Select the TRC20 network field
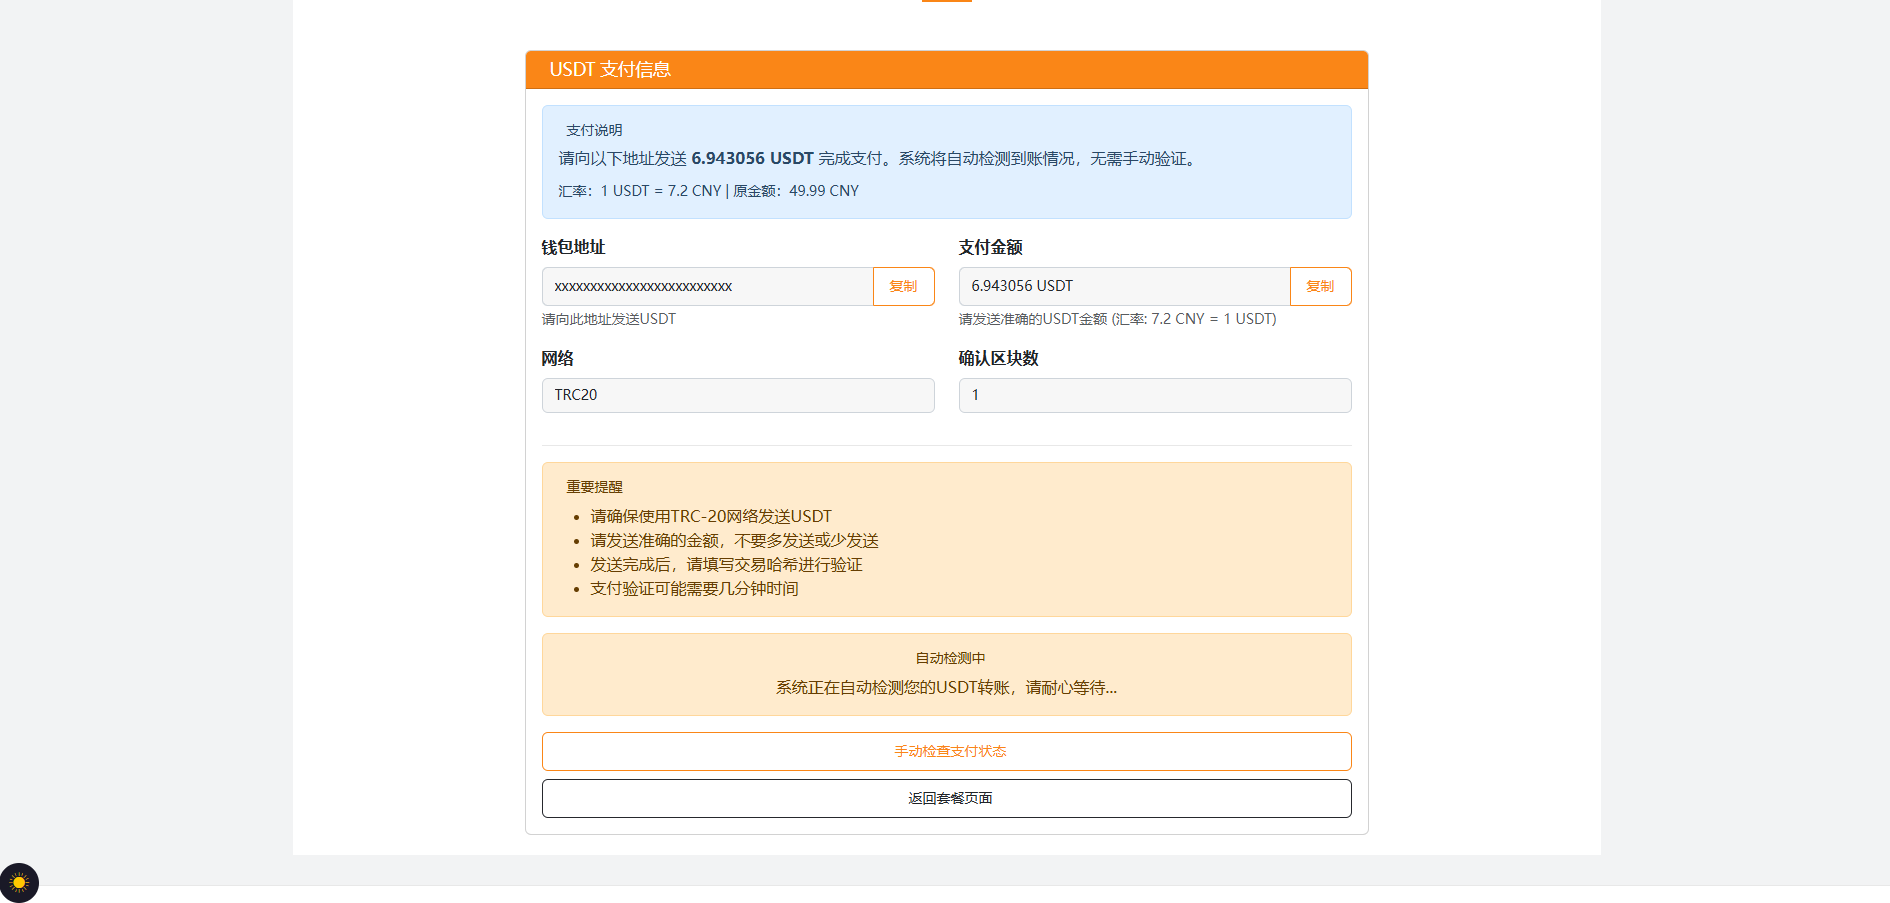Image resolution: width=1890 pixels, height=903 pixels. click(x=738, y=395)
